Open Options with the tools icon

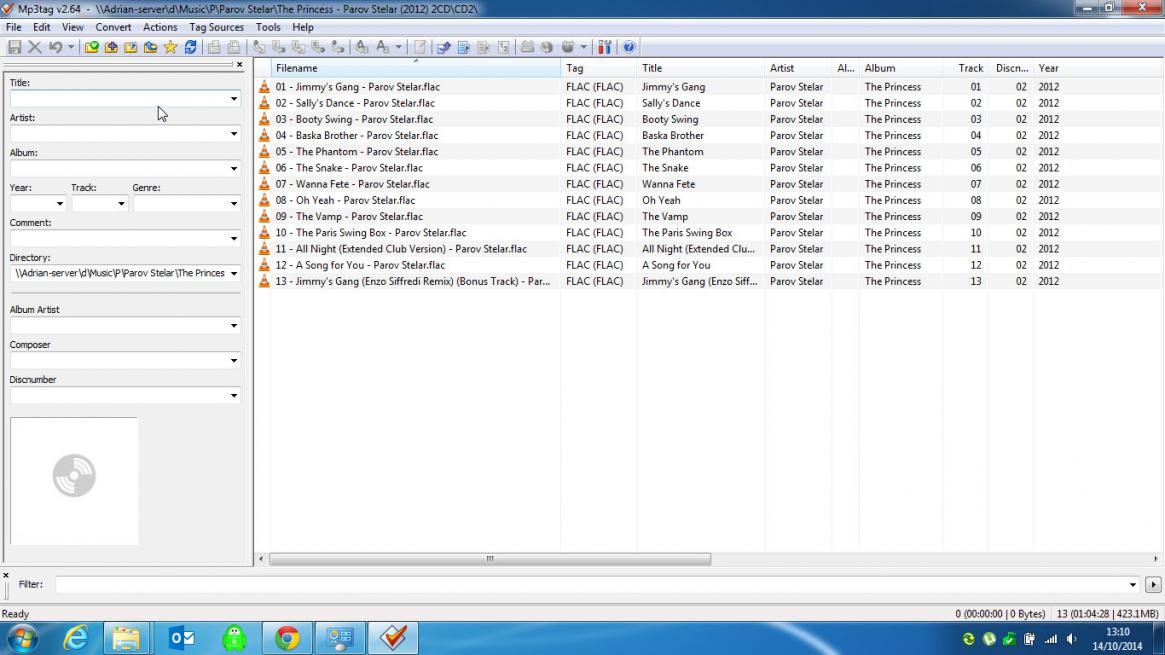pyautogui.click(x=604, y=47)
